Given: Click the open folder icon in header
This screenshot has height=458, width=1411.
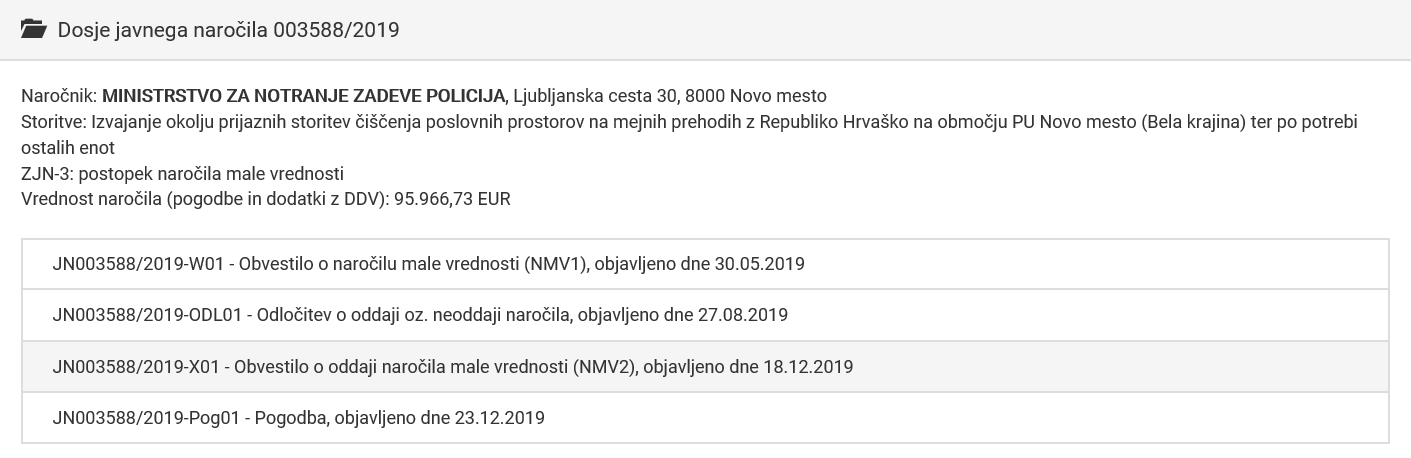Looking at the screenshot, I should click(x=34, y=30).
